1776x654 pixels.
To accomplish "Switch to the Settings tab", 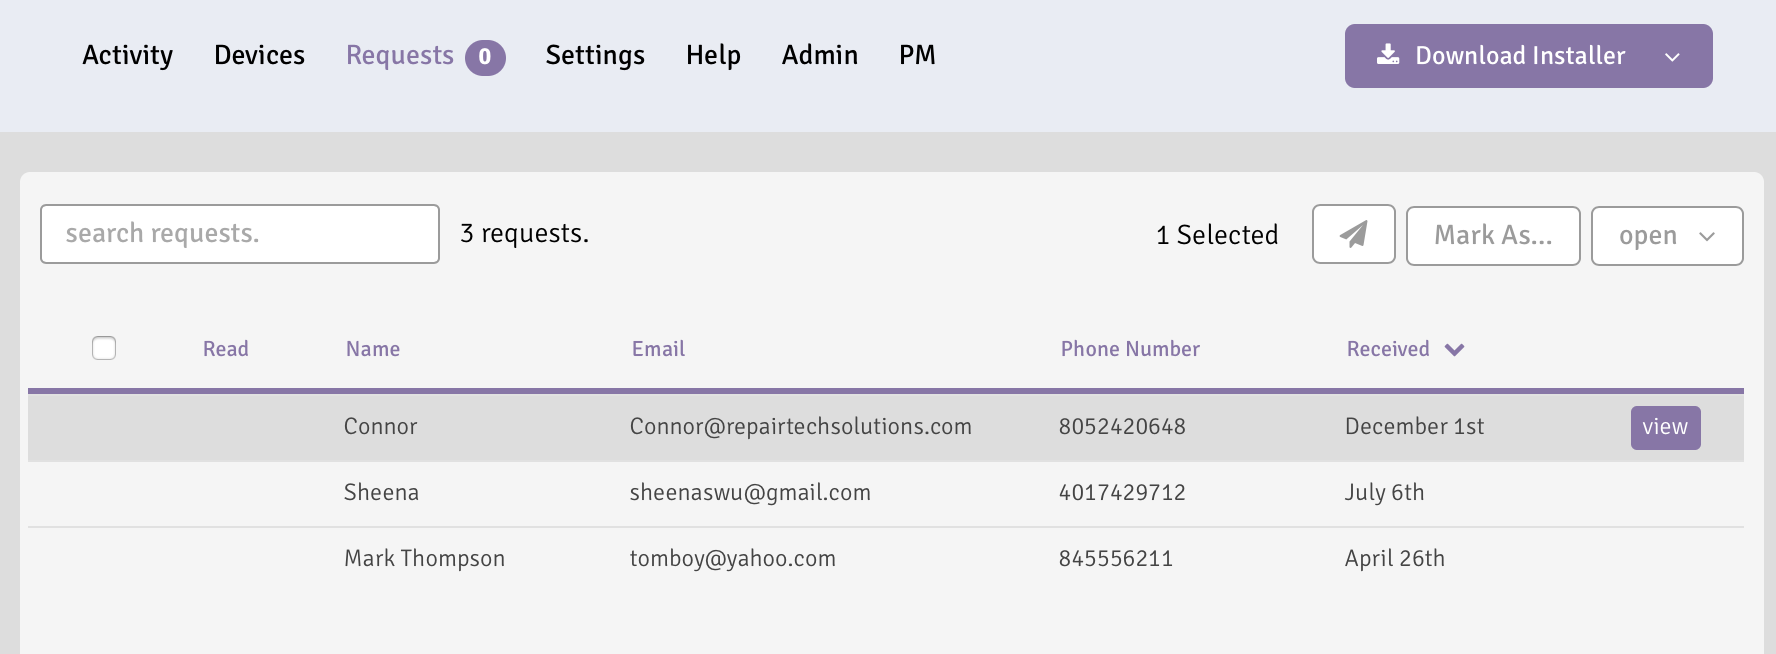I will (x=595, y=55).
